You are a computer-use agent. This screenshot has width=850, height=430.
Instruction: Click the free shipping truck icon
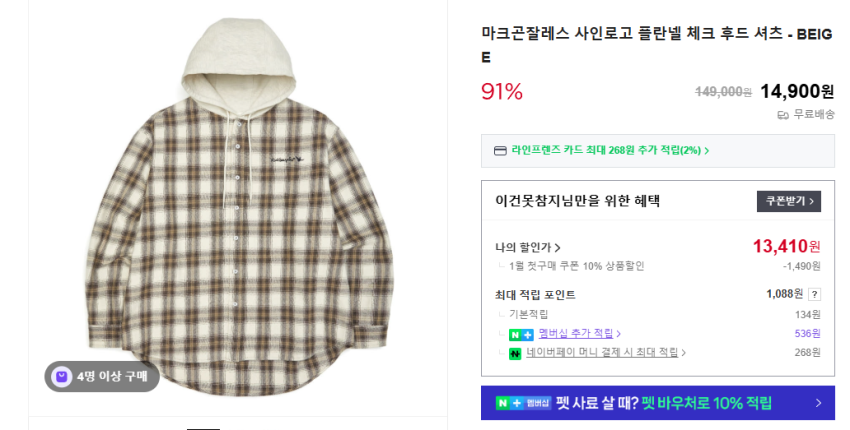783,115
